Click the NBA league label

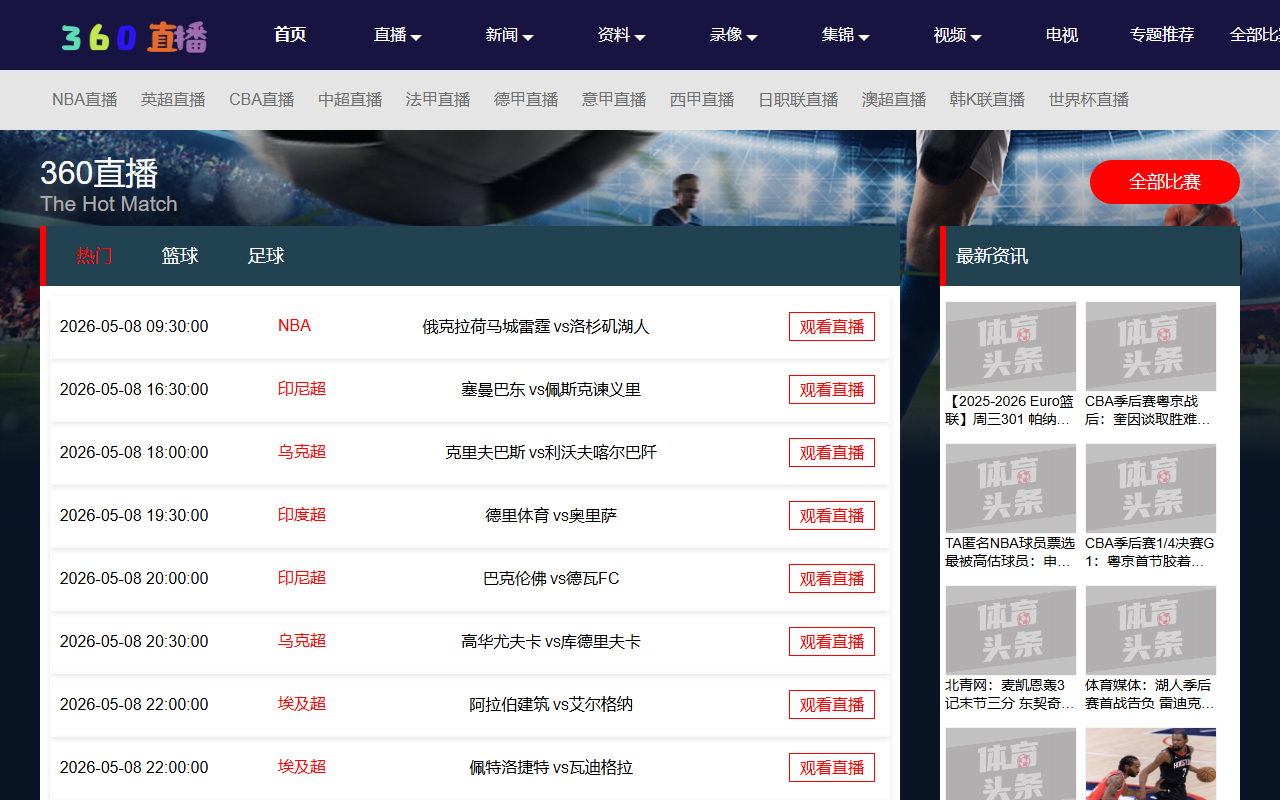pos(294,326)
